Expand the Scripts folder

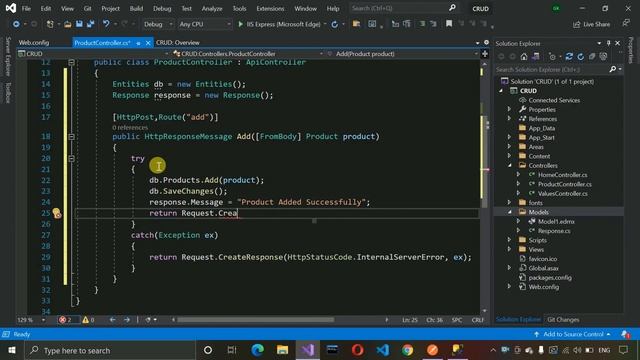pyautogui.click(x=509, y=240)
